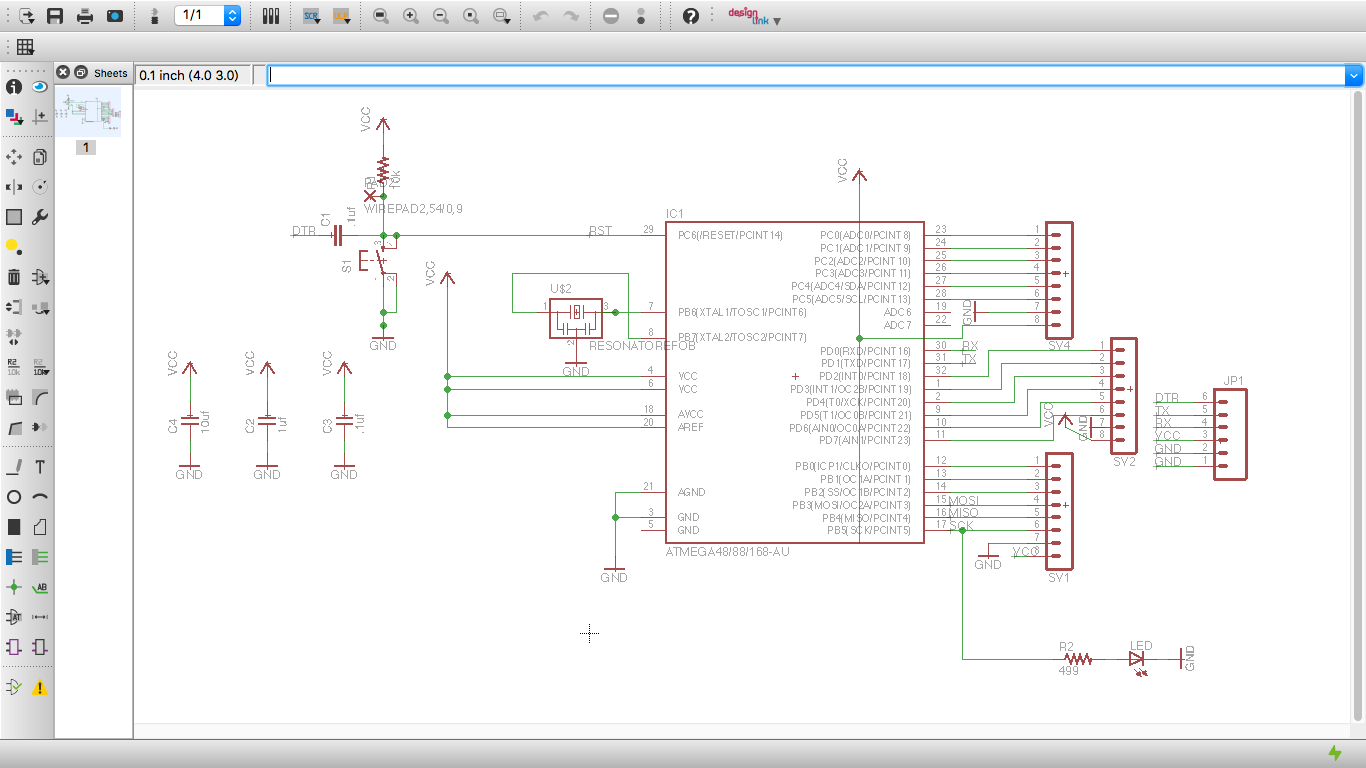Select the Dimension tool
Screen dimensions: 1366x768
click(x=40, y=617)
